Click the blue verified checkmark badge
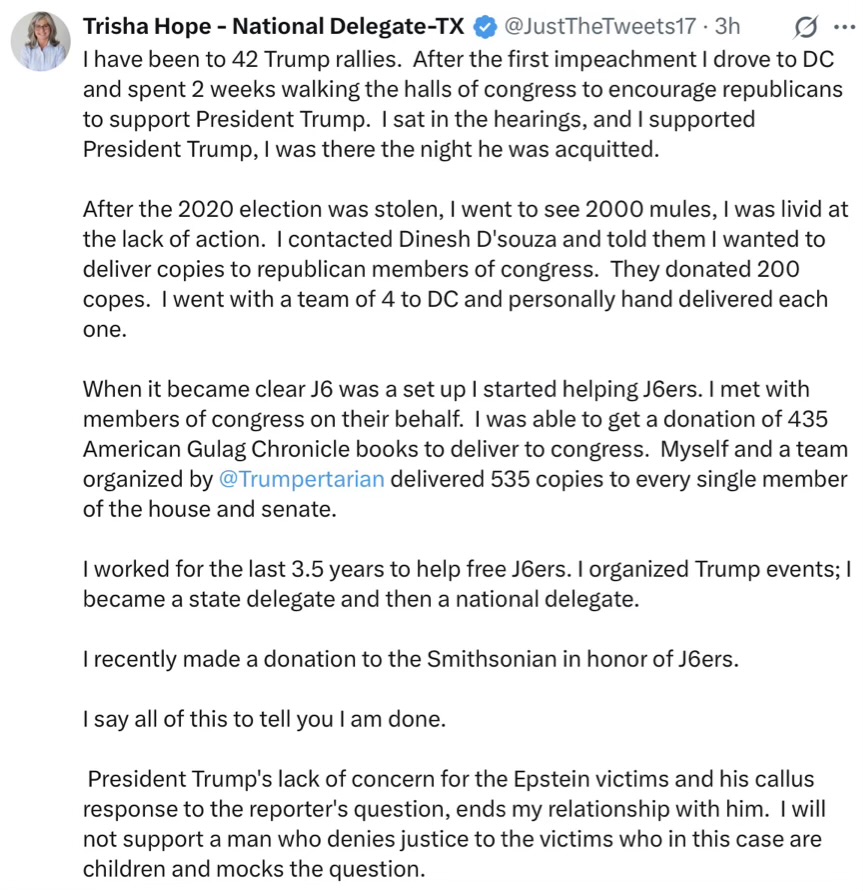This screenshot has width=863, height=891. 485,27
